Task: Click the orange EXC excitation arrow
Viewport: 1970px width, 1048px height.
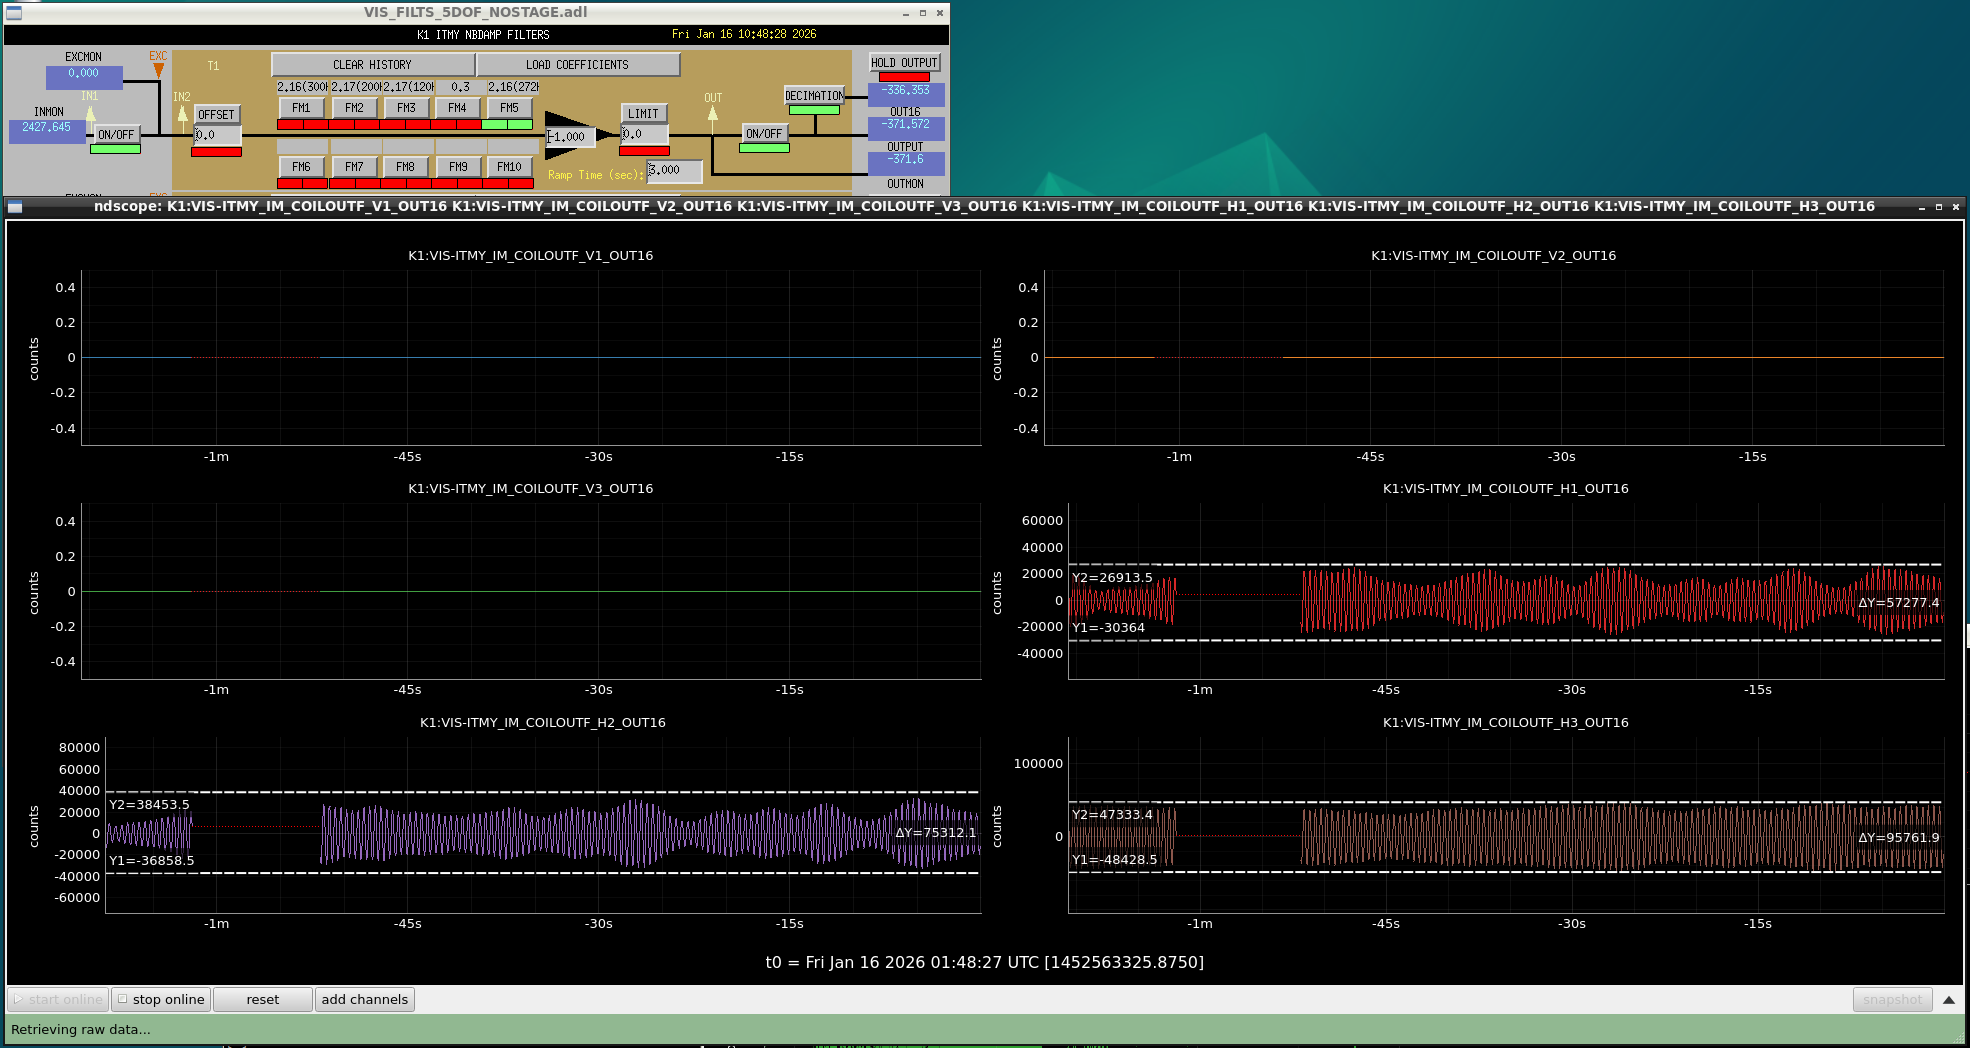Action: [158, 71]
